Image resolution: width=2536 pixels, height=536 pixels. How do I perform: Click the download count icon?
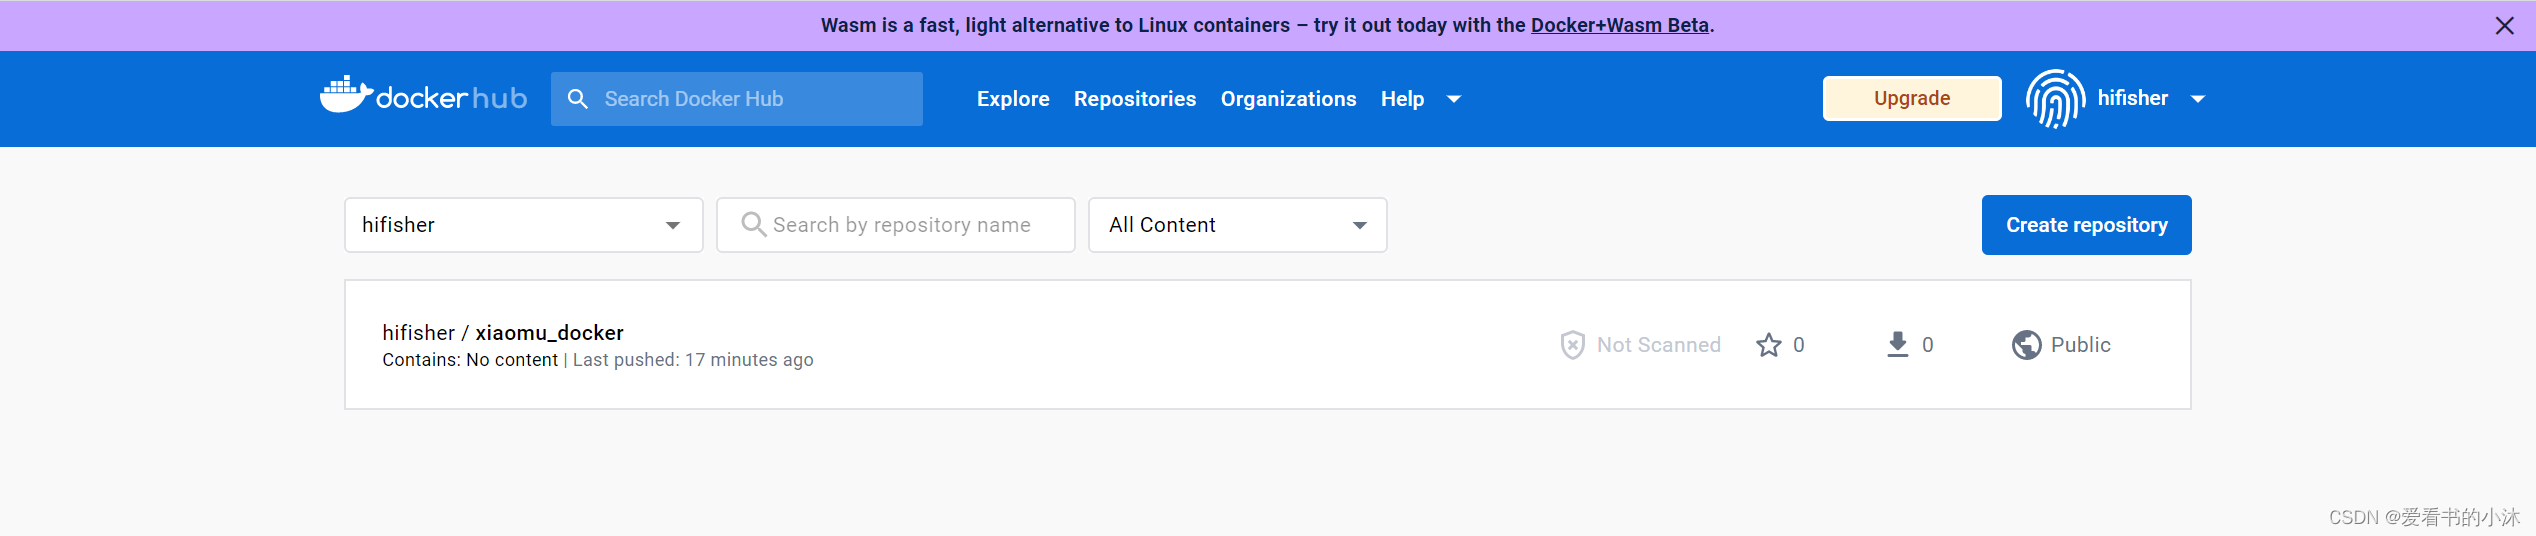click(1897, 345)
